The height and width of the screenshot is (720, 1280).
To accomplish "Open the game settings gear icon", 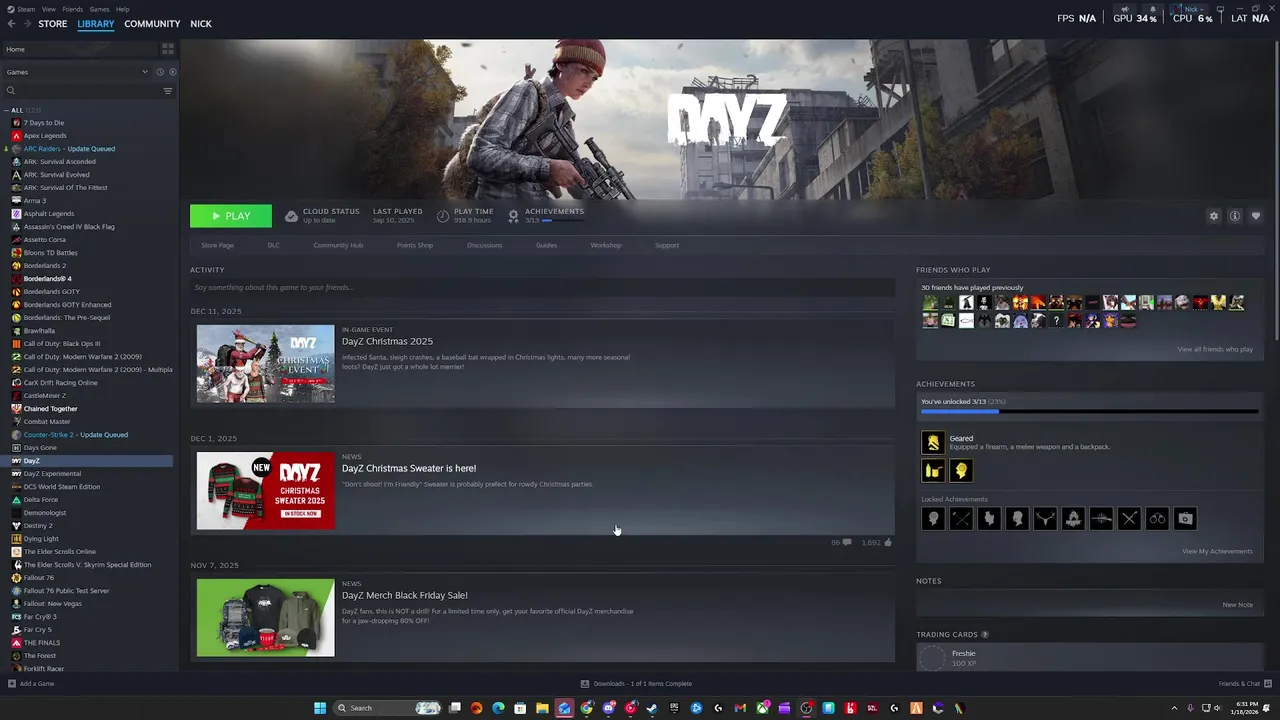I will click(1214, 216).
